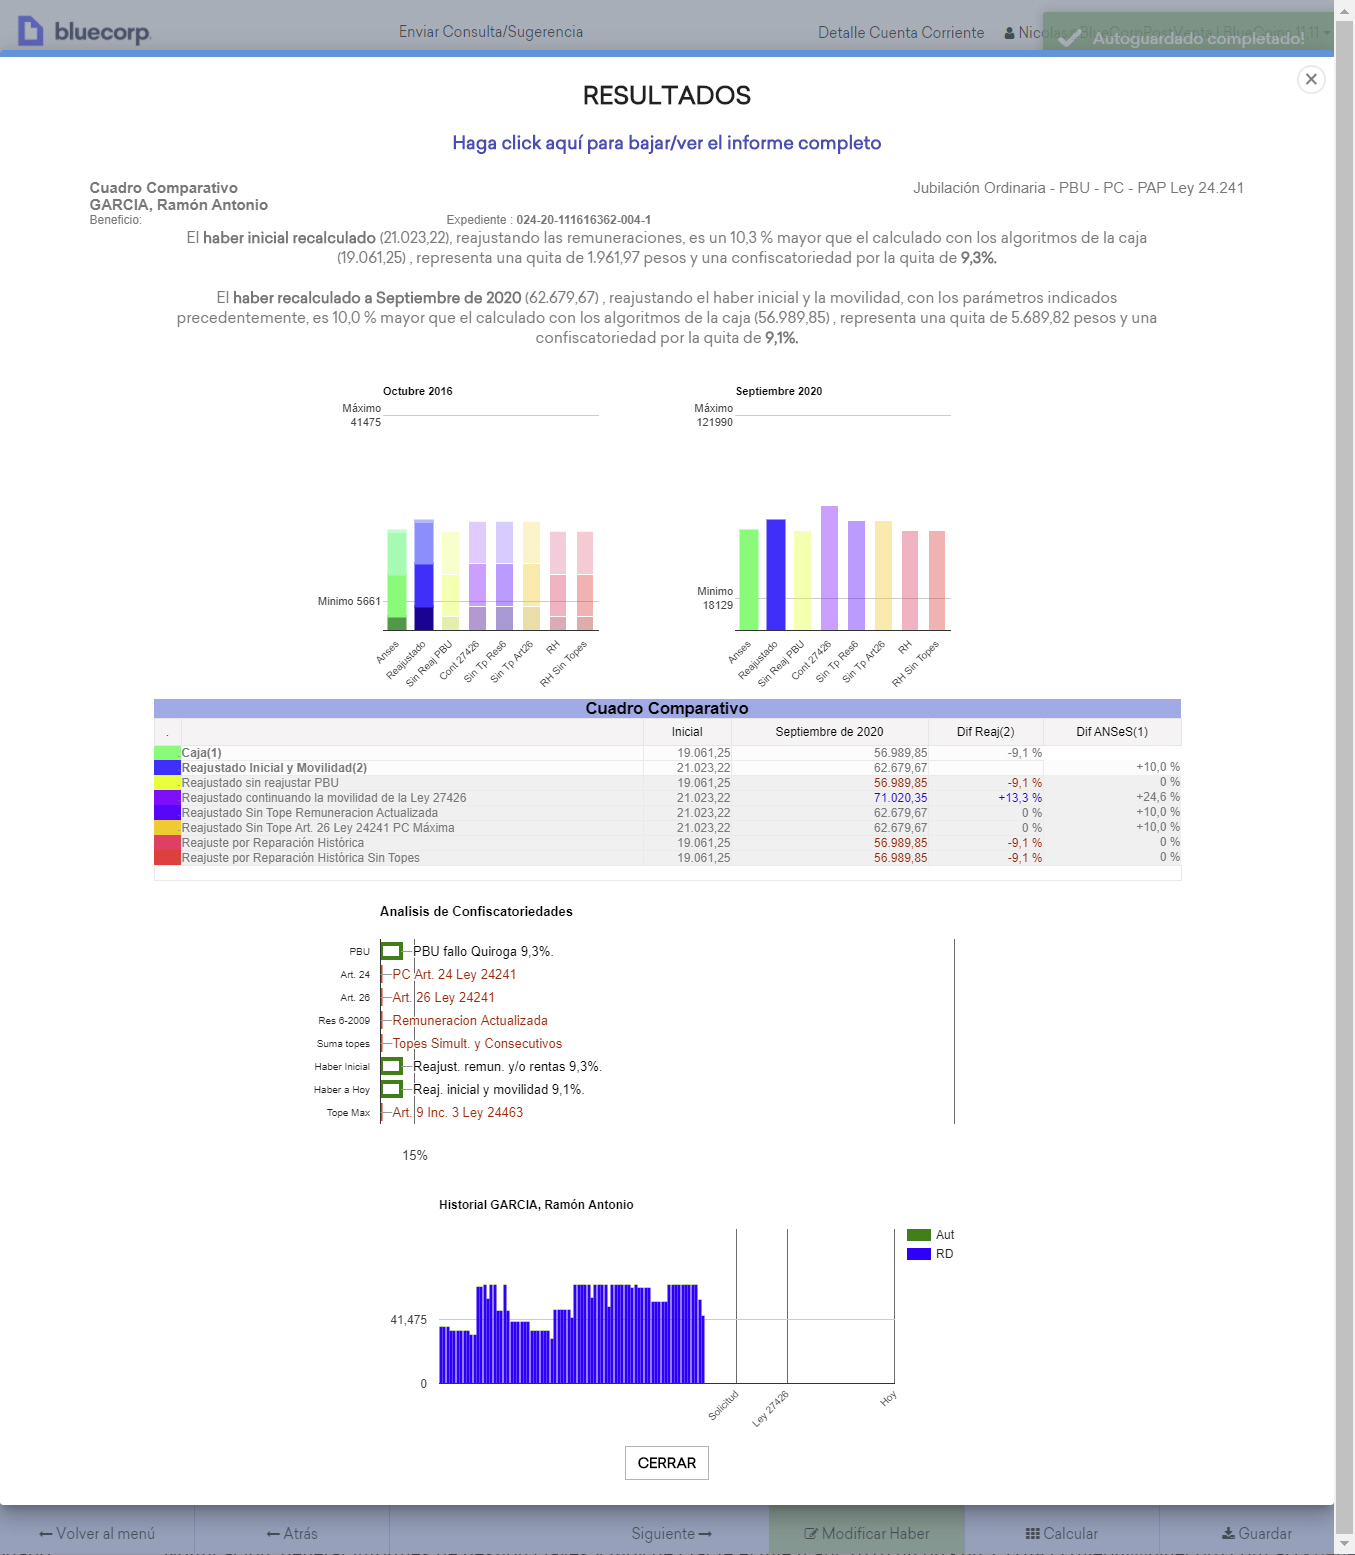Image resolution: width=1355 pixels, height=1555 pixels.
Task: Click the Historial GARCIA, Ramón Antonio chart title
Action: click(x=536, y=1205)
